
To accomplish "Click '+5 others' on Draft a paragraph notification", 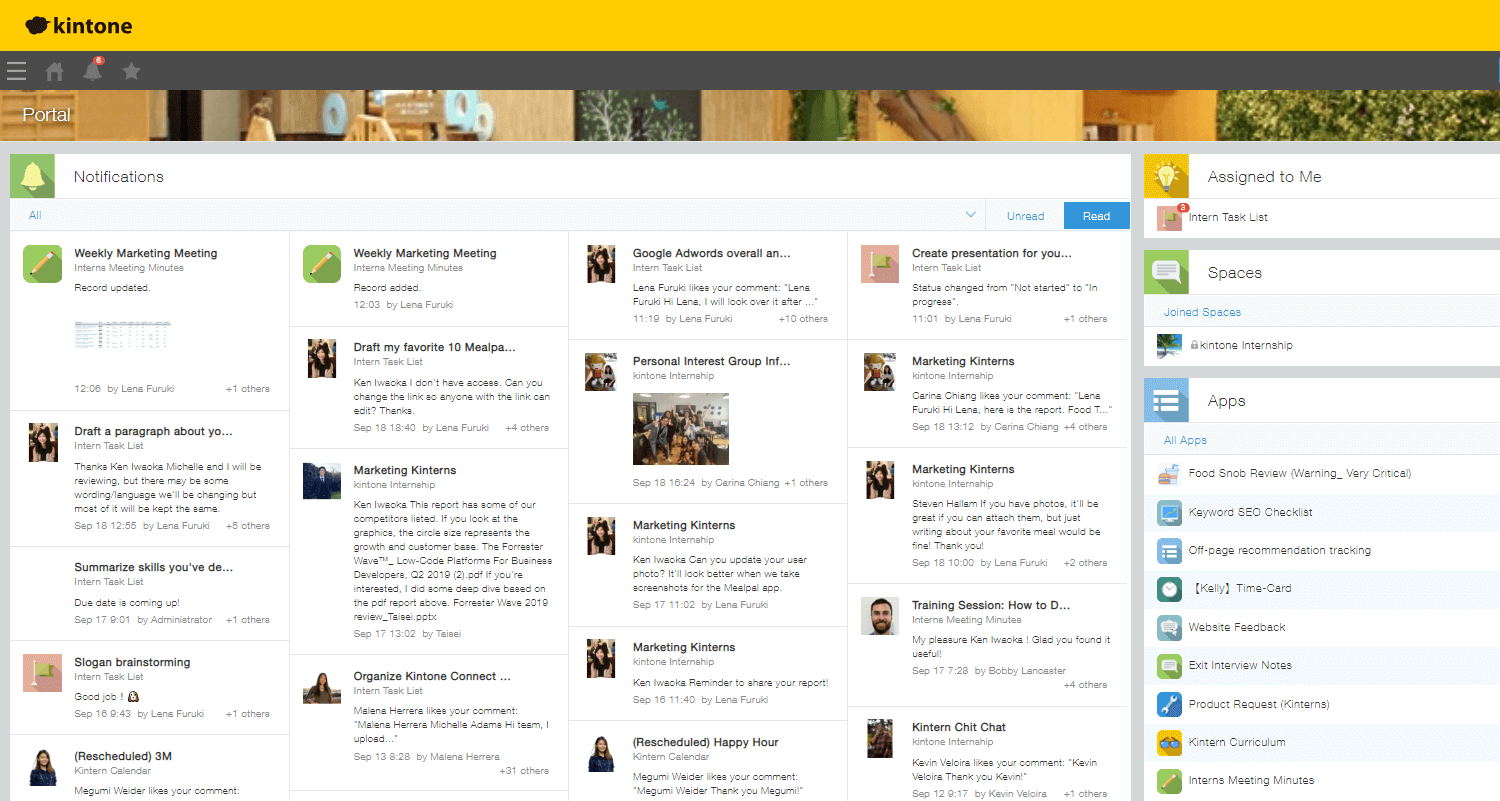I will coord(247,525).
